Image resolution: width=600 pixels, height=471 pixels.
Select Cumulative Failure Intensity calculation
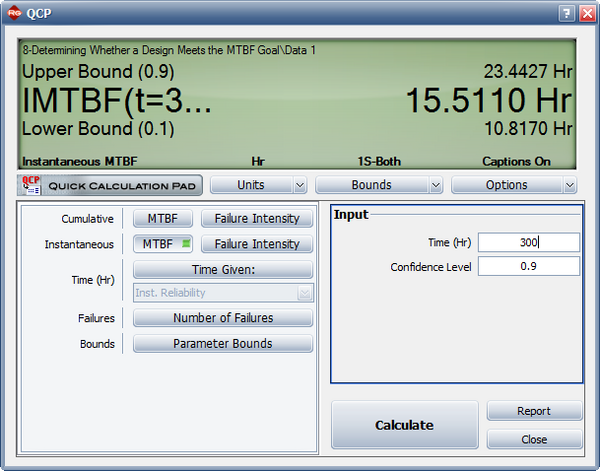coord(257,218)
